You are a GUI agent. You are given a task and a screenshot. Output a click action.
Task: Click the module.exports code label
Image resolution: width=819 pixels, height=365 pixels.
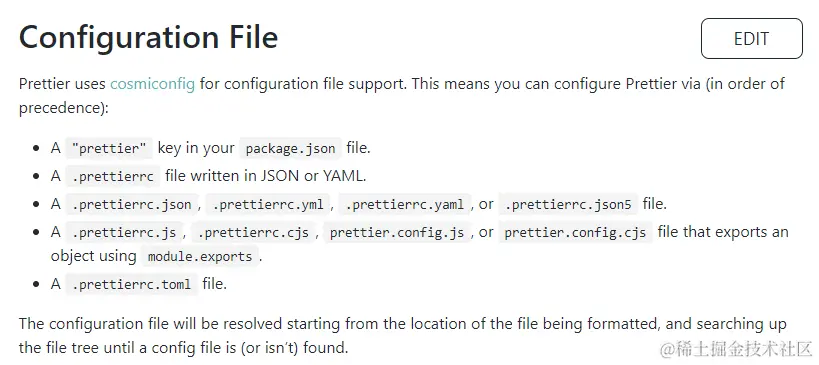pyautogui.click(x=200, y=256)
